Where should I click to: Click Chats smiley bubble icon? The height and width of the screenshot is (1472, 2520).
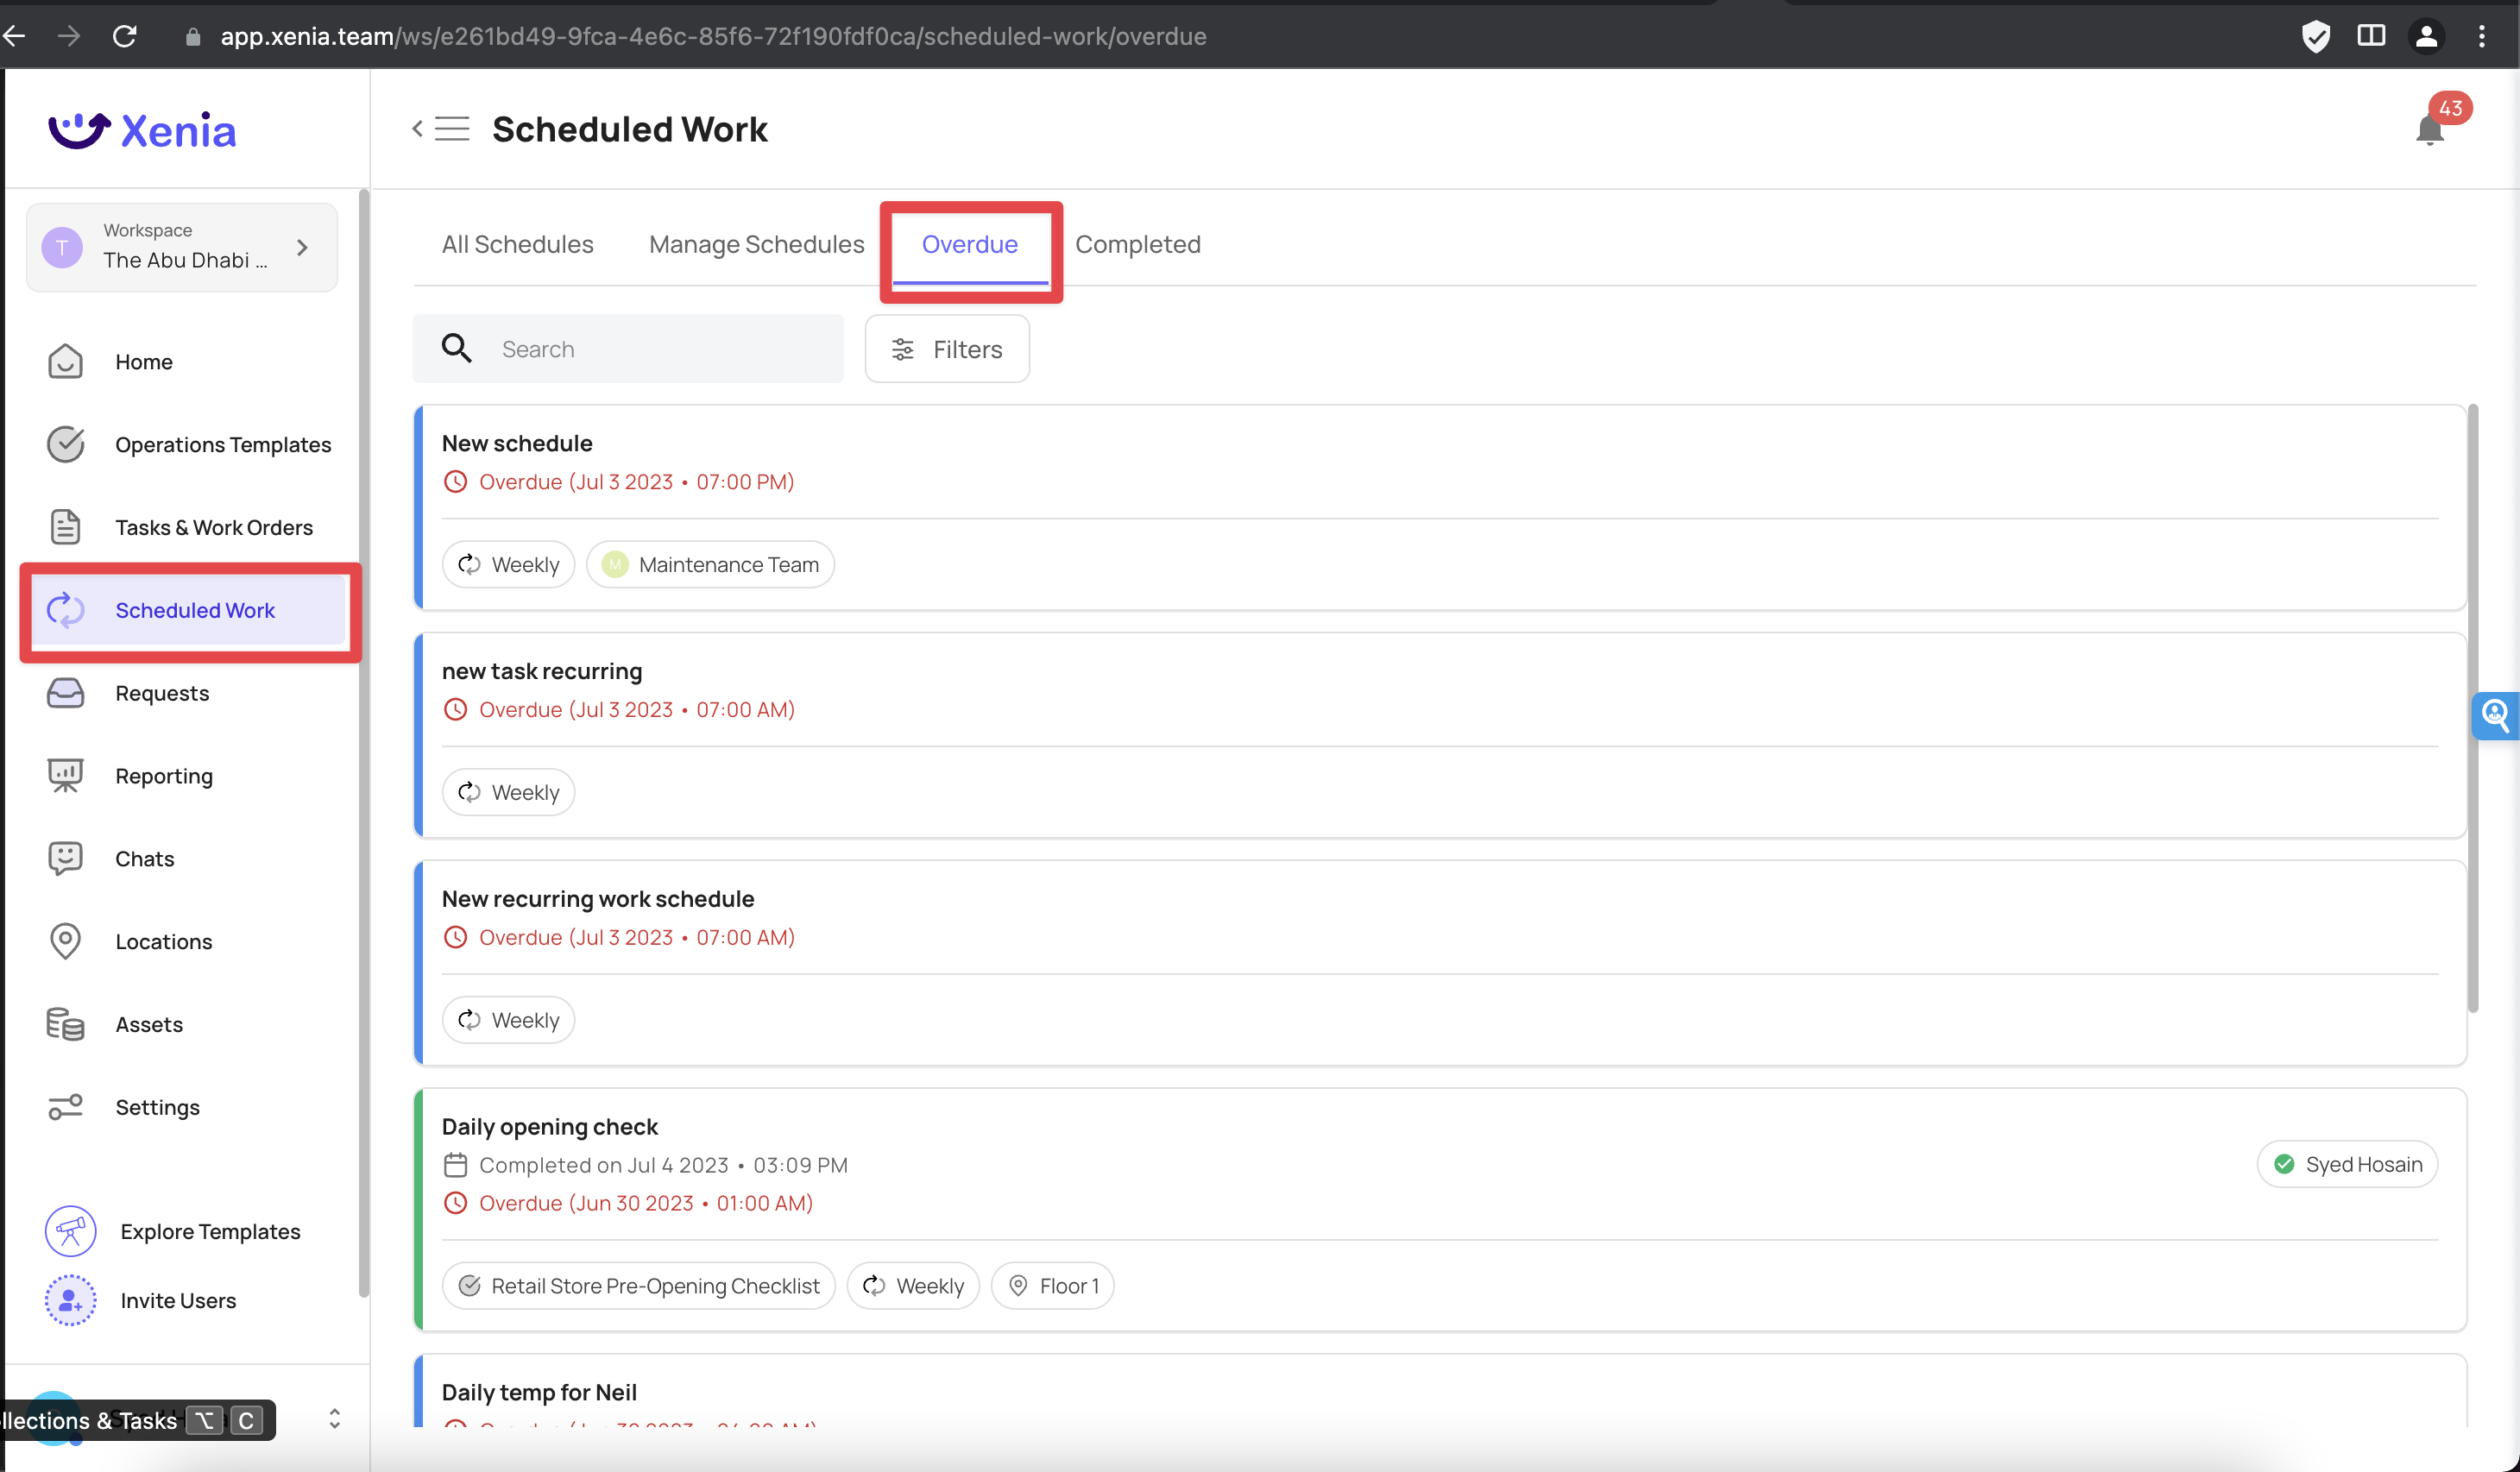[65, 859]
